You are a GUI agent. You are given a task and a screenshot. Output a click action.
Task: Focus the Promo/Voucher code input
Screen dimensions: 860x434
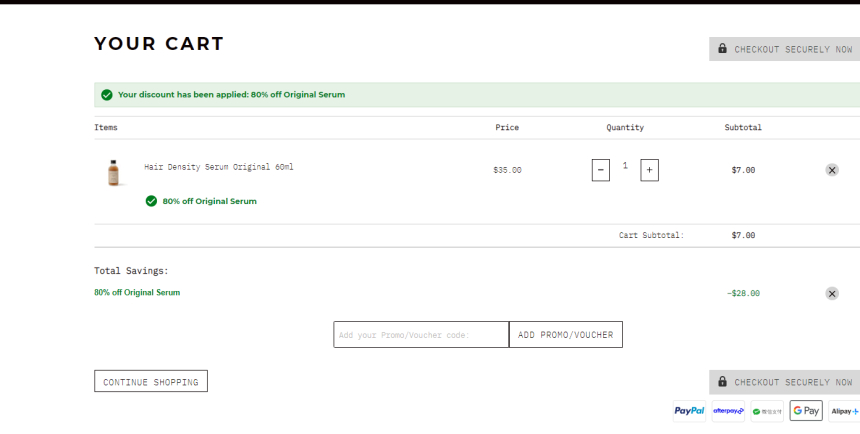[x=421, y=335]
